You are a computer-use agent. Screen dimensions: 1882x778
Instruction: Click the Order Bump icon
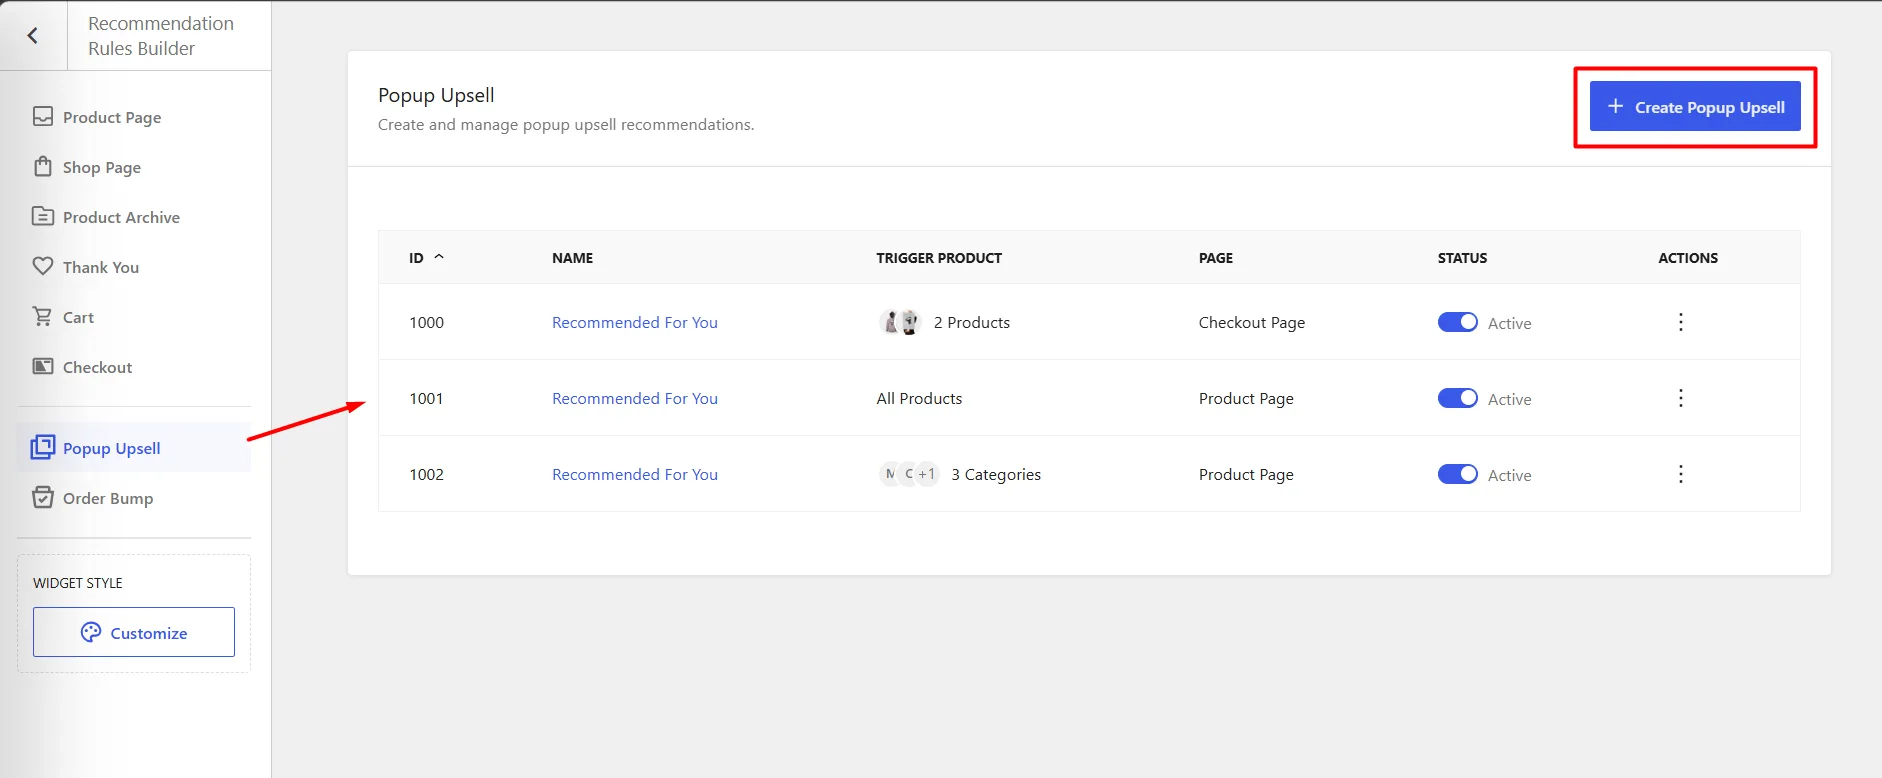point(43,497)
